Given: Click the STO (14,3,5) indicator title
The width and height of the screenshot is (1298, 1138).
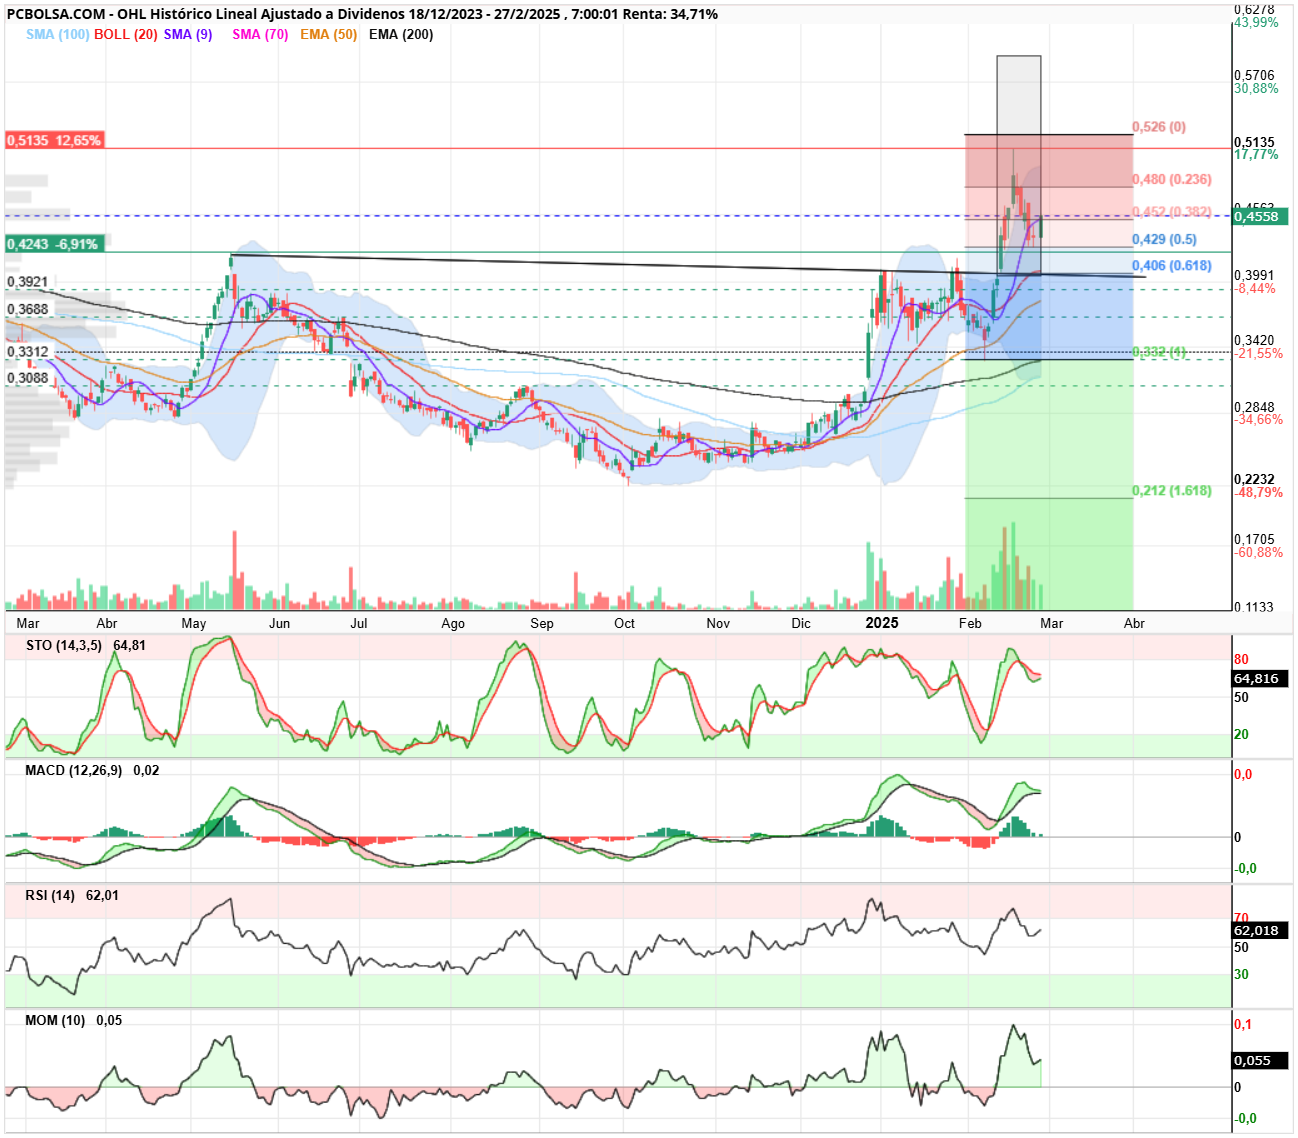Looking at the screenshot, I should [x=64, y=645].
